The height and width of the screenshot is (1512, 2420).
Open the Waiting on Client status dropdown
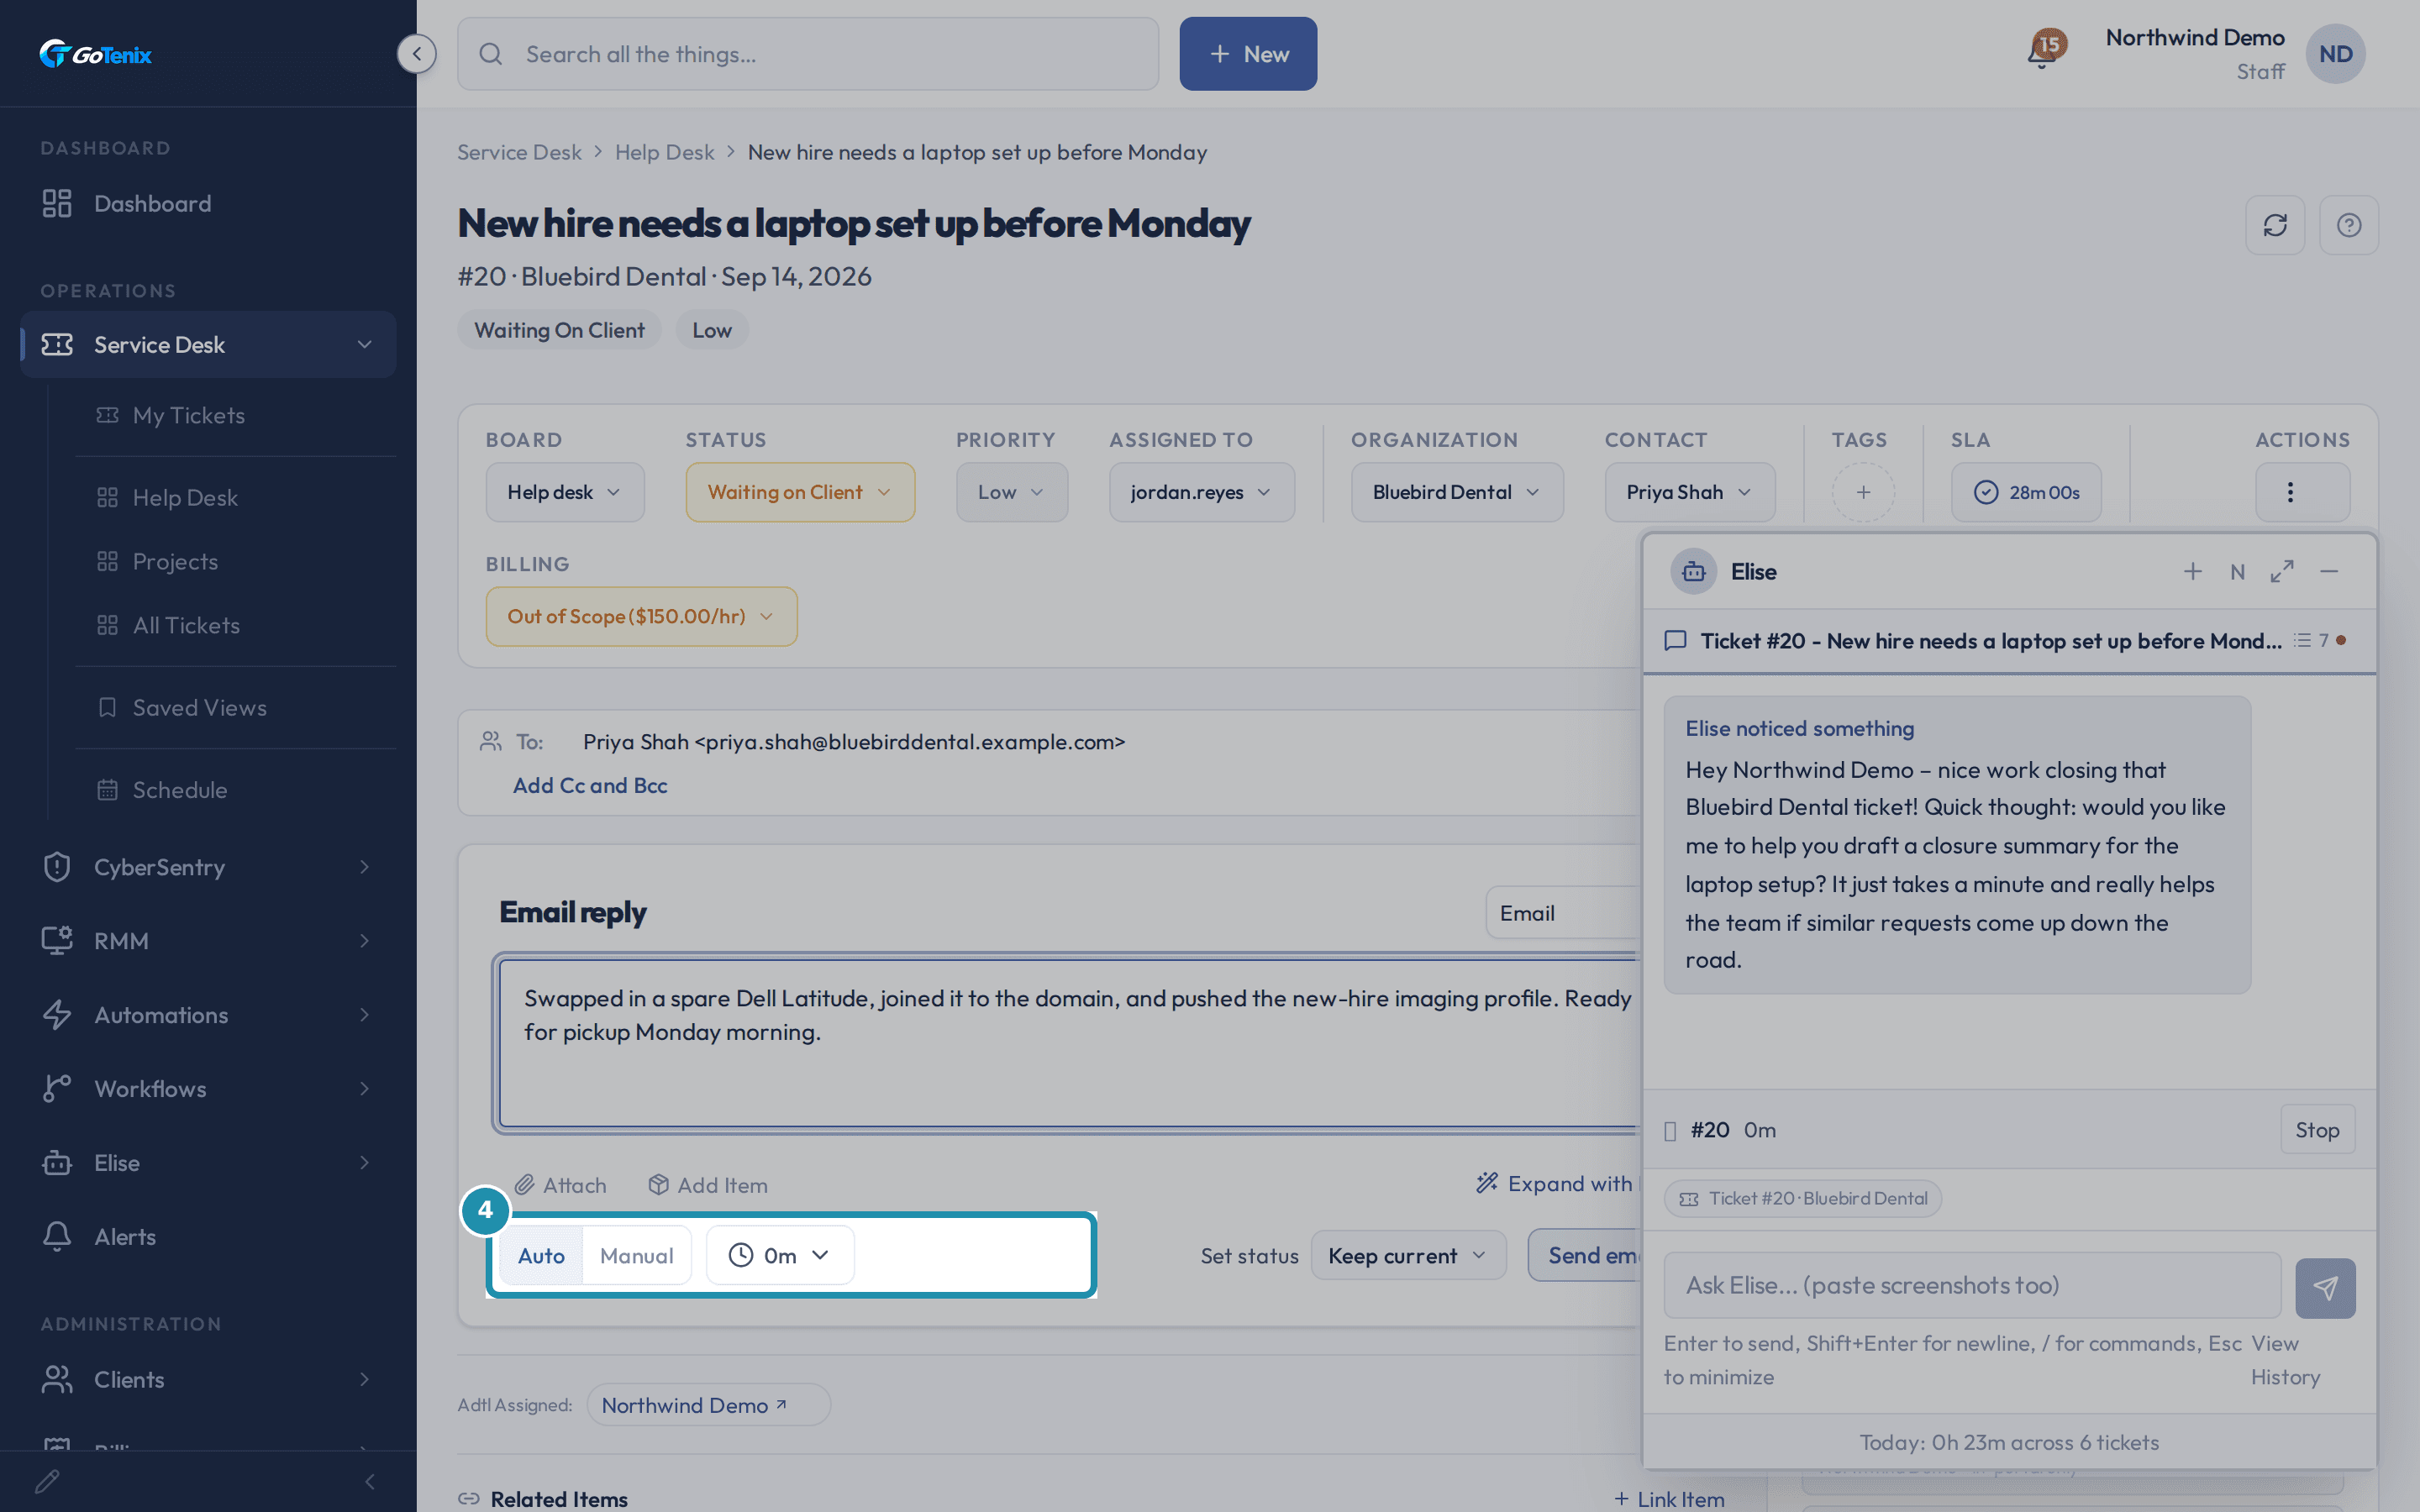(800, 492)
